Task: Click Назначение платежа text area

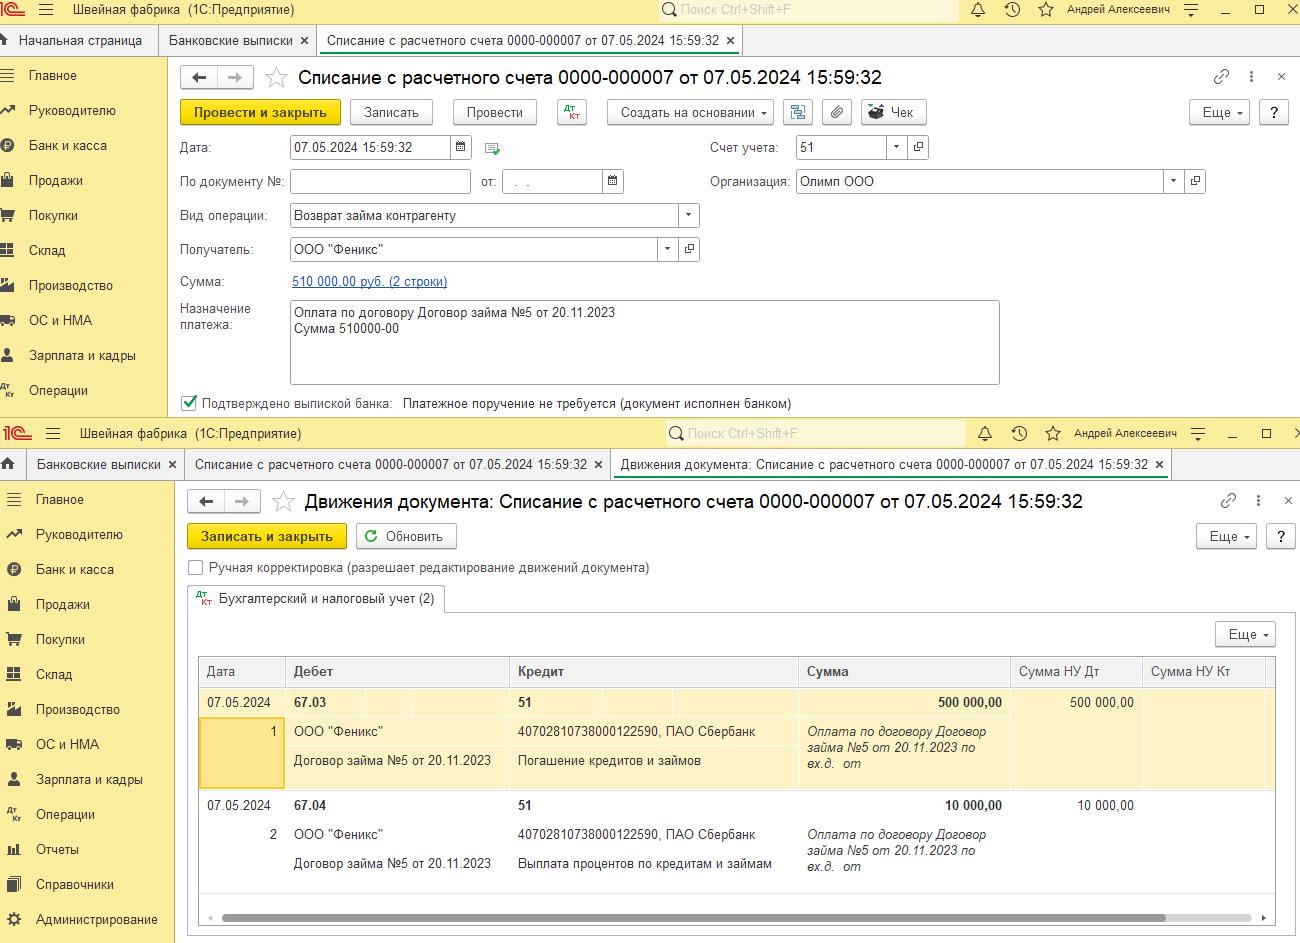Action: point(644,342)
